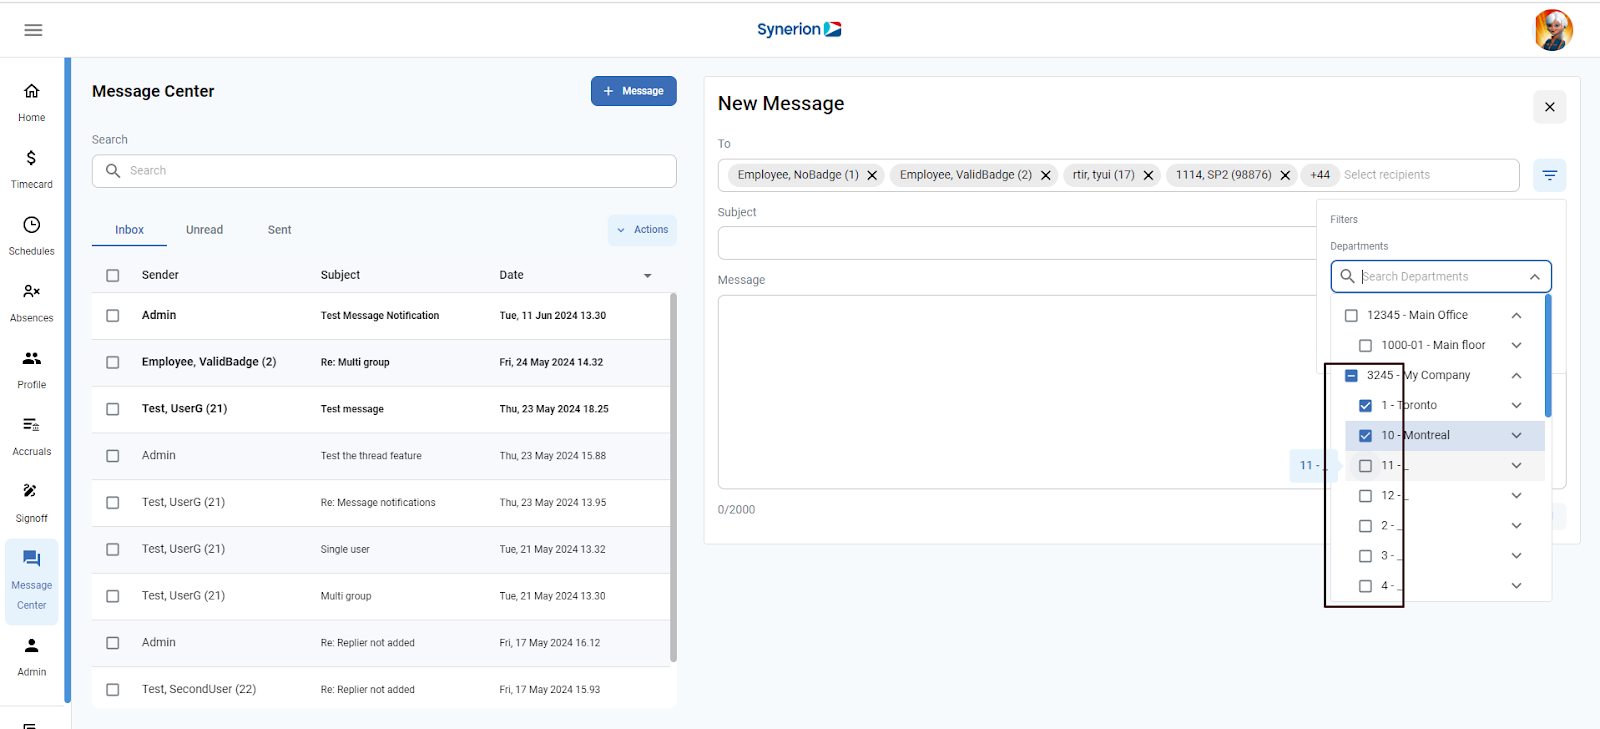Expand 1000-01 - Main floor node
This screenshot has height=729, width=1600.
1516,345
